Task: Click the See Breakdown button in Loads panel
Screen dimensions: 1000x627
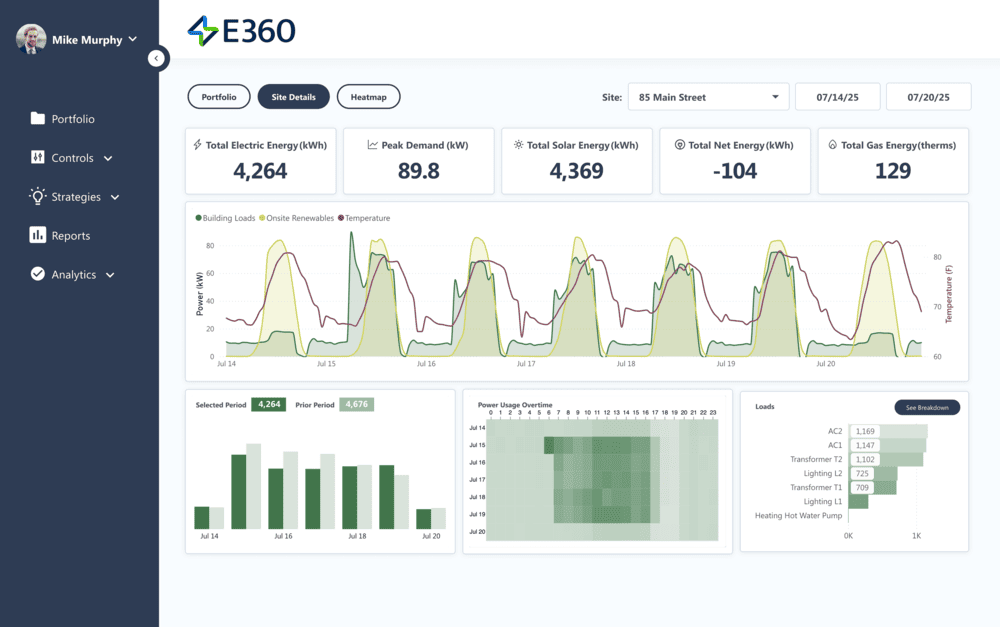Action: click(x=926, y=407)
